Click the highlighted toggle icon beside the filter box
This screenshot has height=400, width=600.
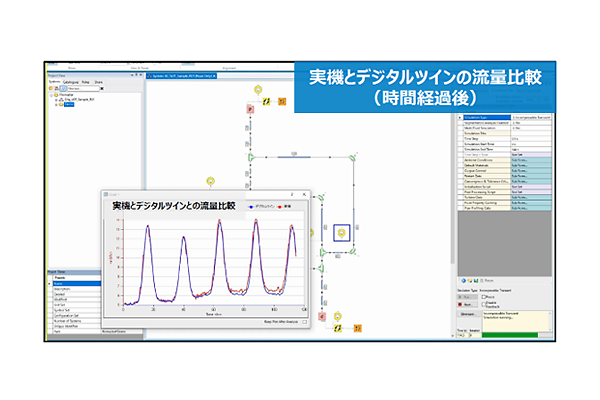click(x=64, y=88)
